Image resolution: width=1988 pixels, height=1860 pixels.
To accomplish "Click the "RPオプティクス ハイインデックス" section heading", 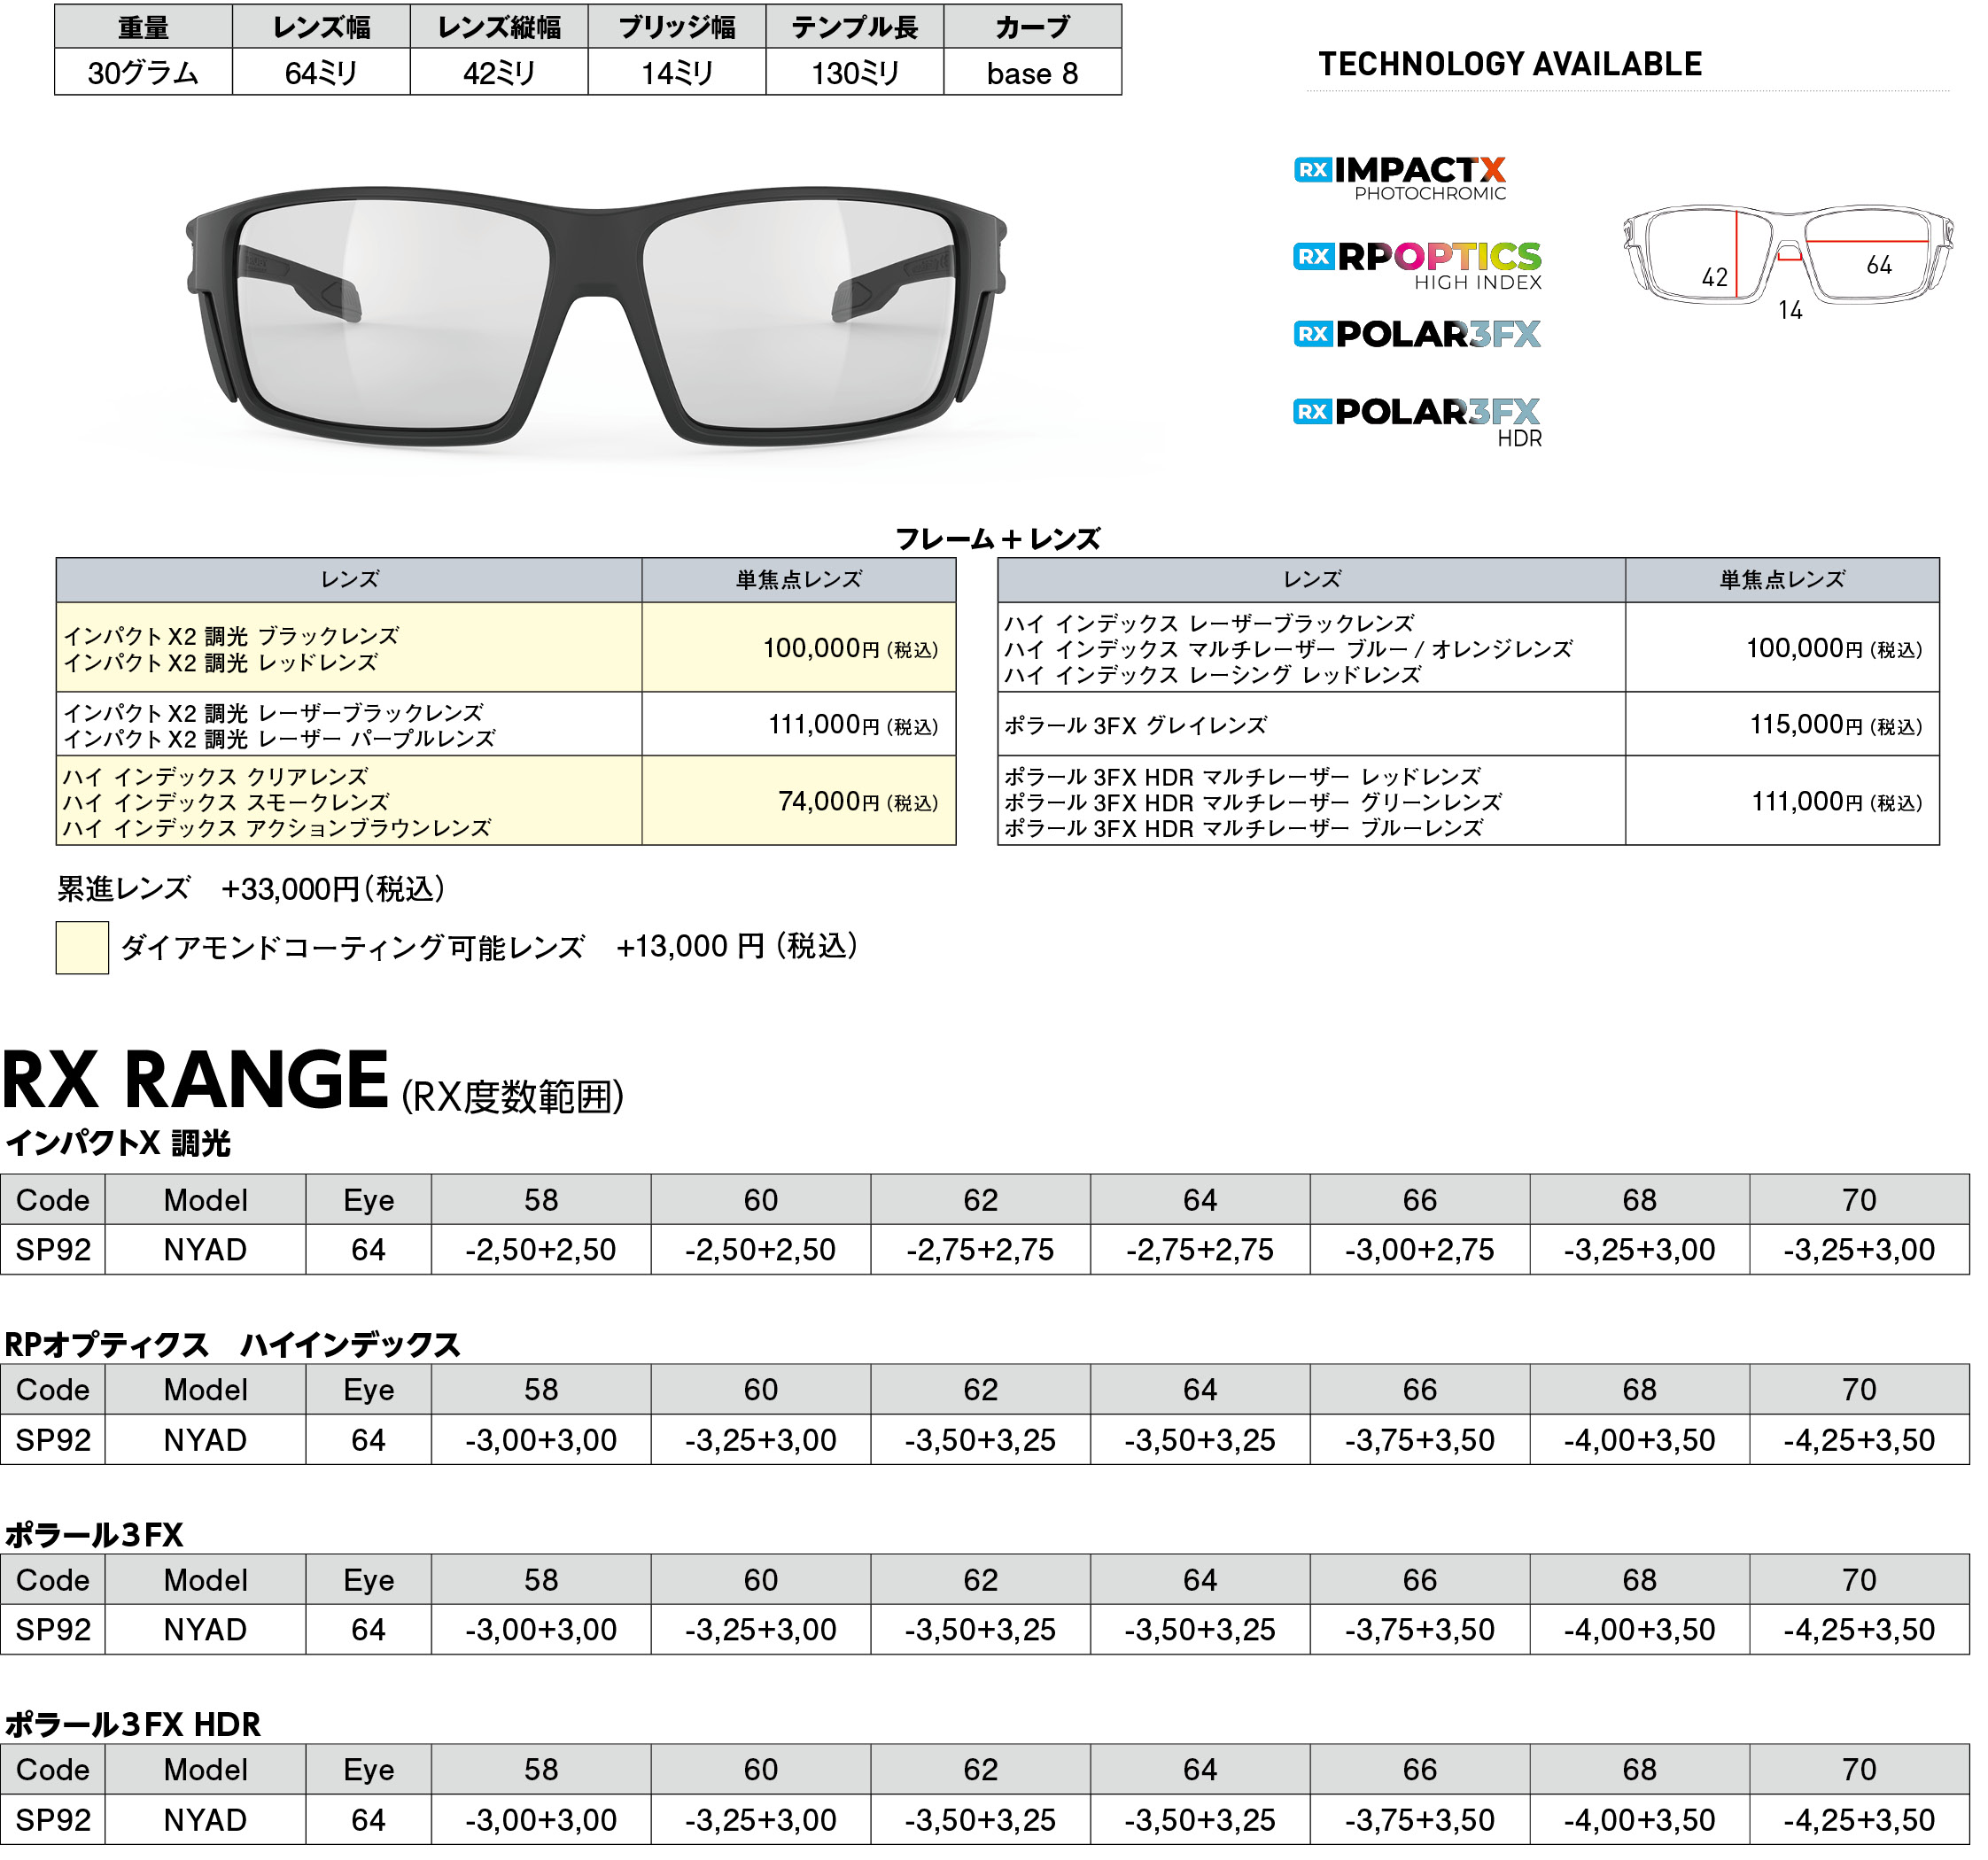I will coord(232,1345).
